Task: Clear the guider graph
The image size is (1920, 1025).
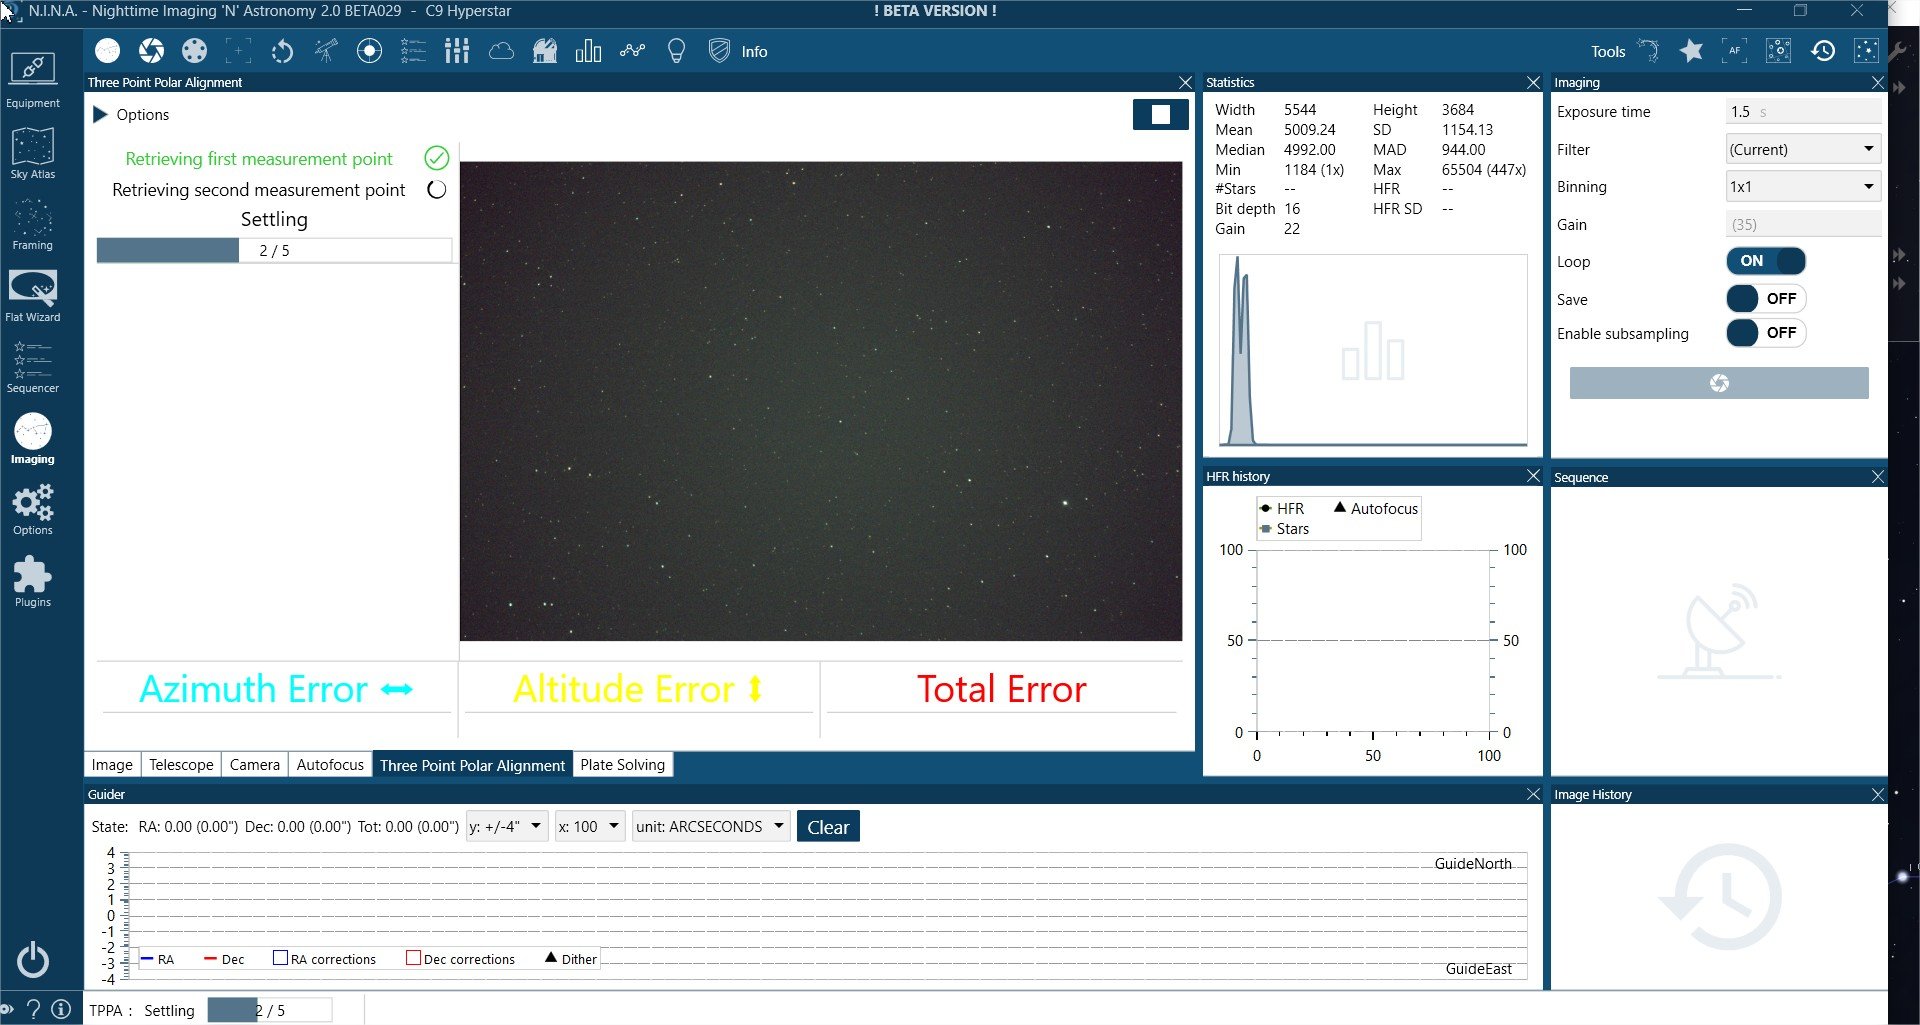Action: coord(828,827)
